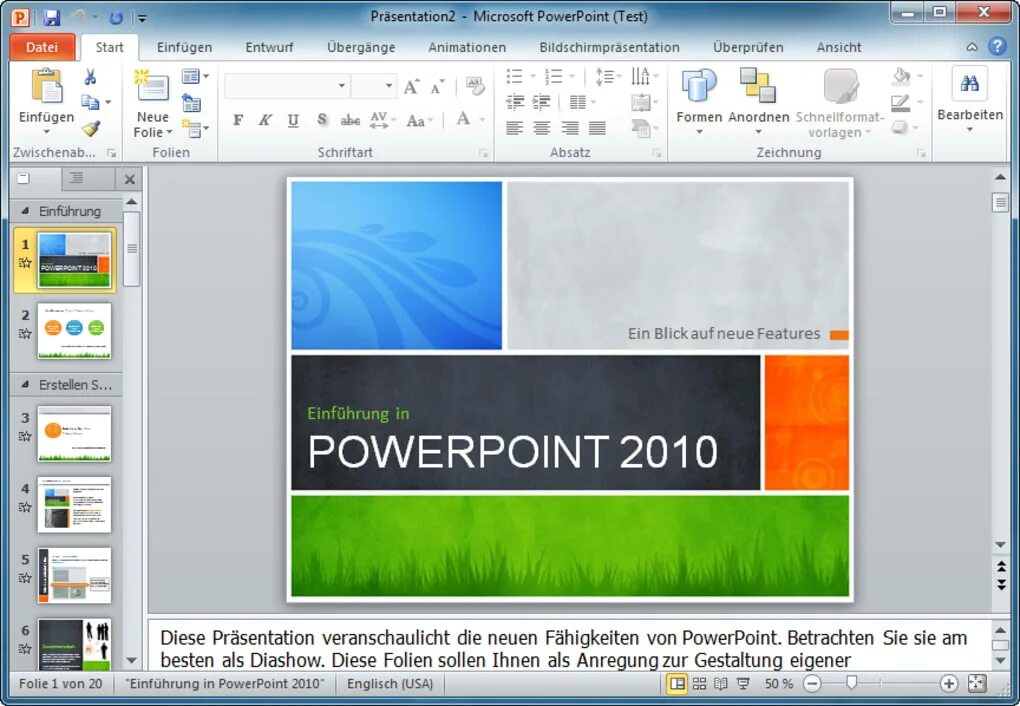This screenshot has height=706, width=1020.
Task: Click the 50 % zoom level button
Action: click(x=779, y=683)
